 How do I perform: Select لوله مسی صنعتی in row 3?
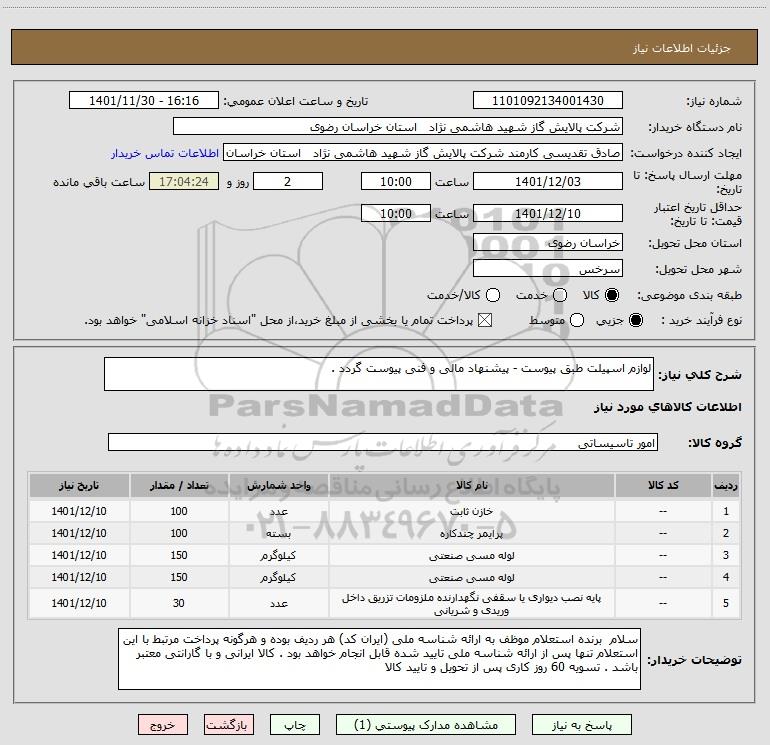pos(471,555)
